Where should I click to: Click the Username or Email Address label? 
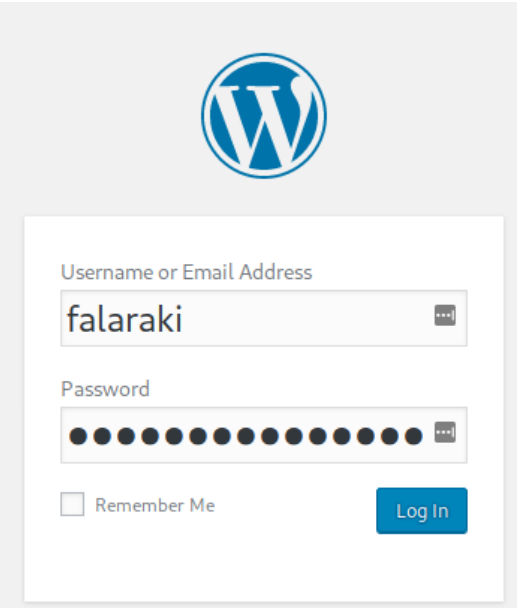[x=187, y=272]
